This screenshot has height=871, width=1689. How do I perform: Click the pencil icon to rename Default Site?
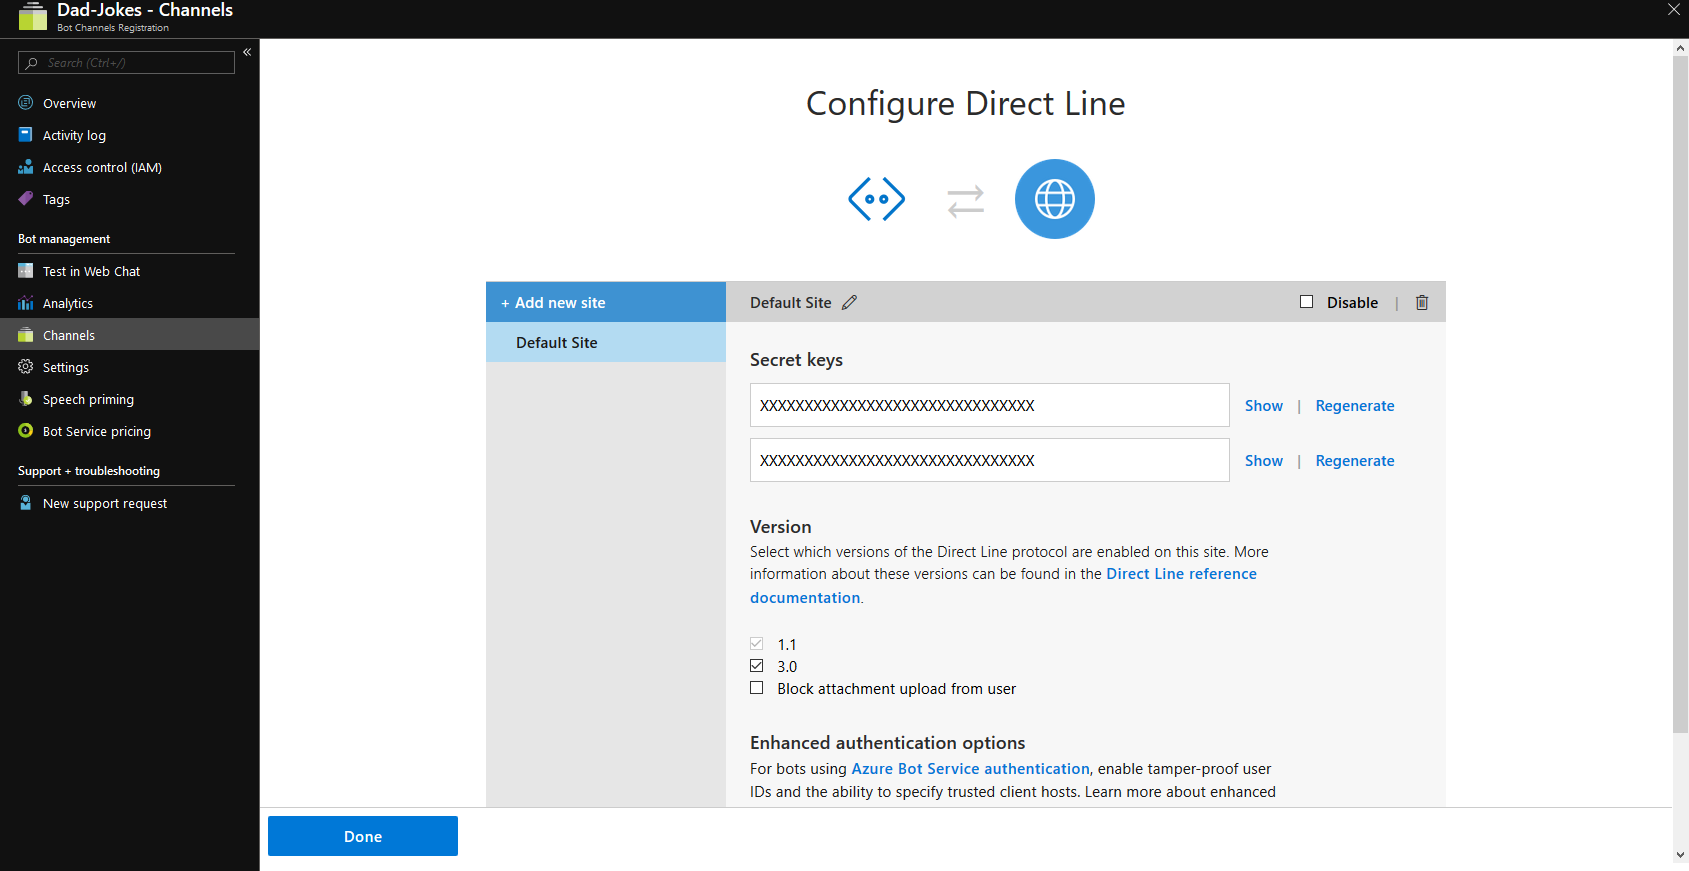point(850,302)
